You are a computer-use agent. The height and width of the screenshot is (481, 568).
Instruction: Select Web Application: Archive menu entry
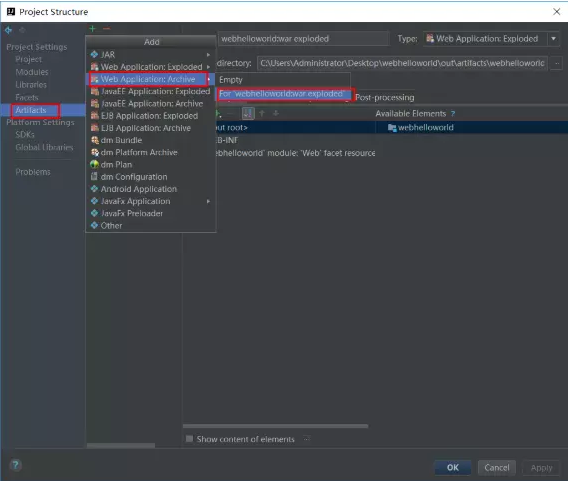click(149, 79)
